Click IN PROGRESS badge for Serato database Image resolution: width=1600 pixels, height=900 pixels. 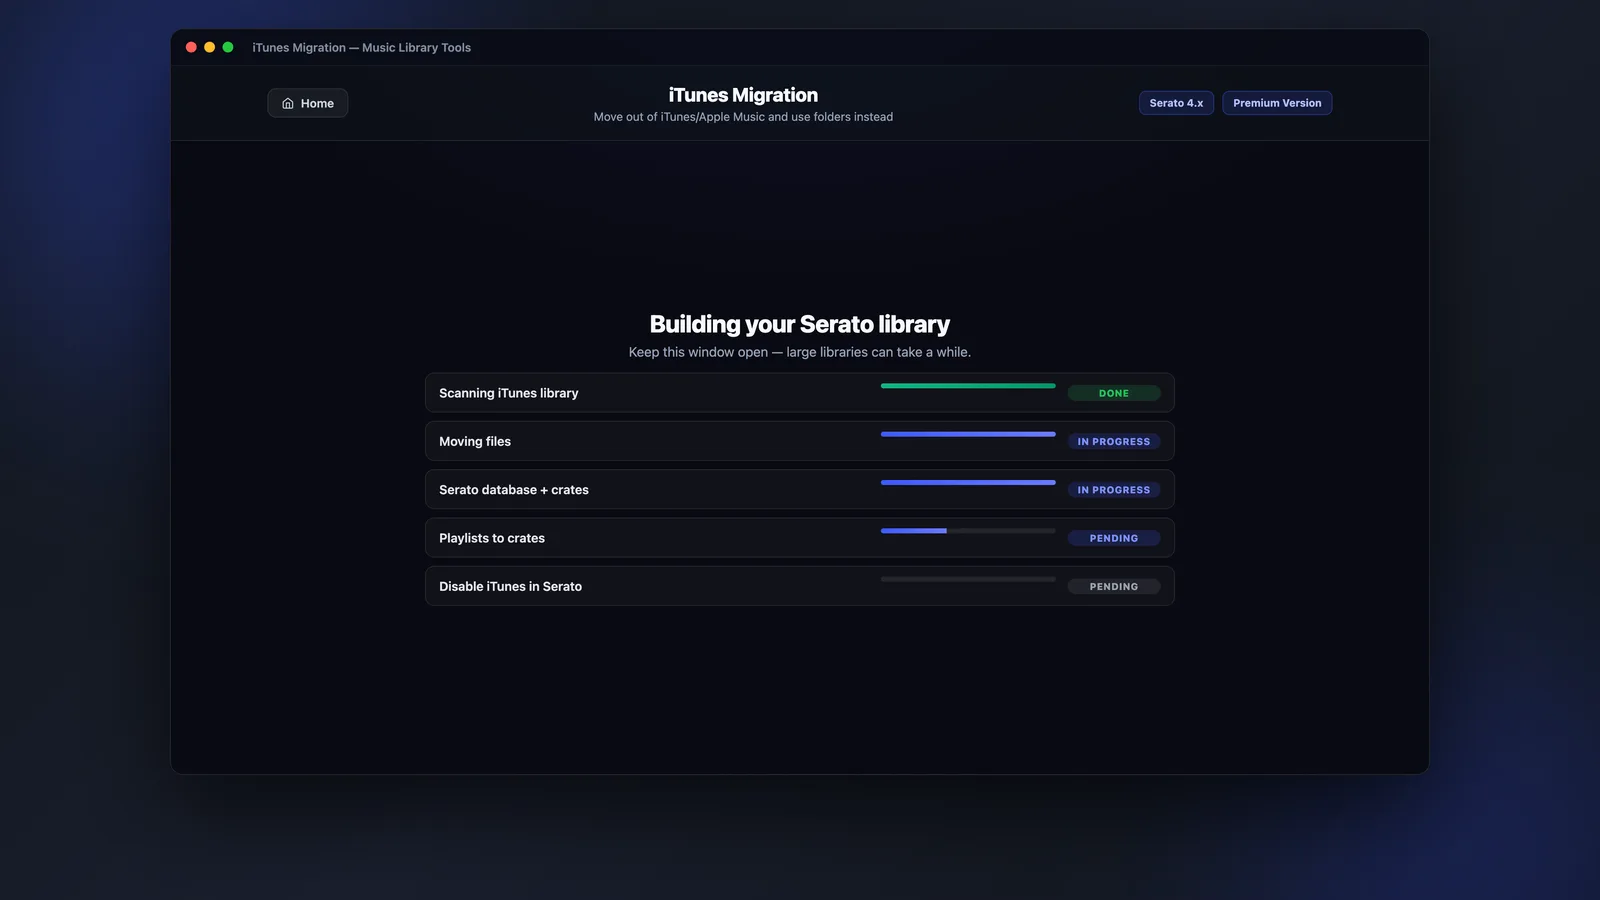(1114, 490)
